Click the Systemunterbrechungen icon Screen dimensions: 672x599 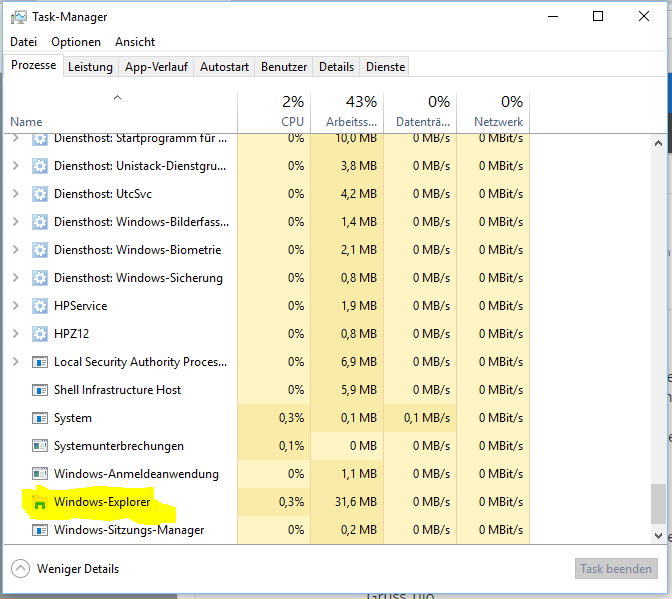coord(40,446)
